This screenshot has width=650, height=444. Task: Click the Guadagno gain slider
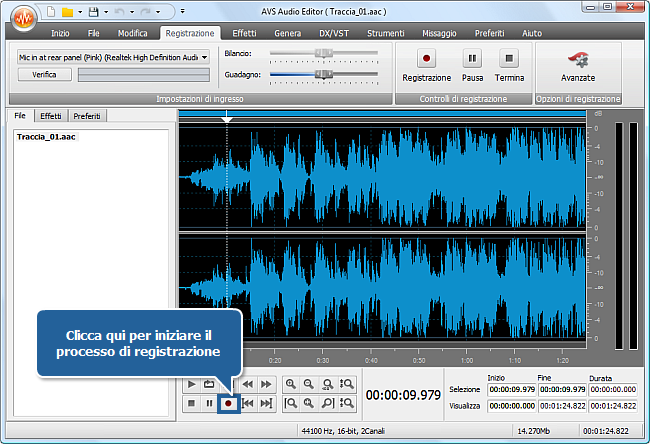coord(324,73)
